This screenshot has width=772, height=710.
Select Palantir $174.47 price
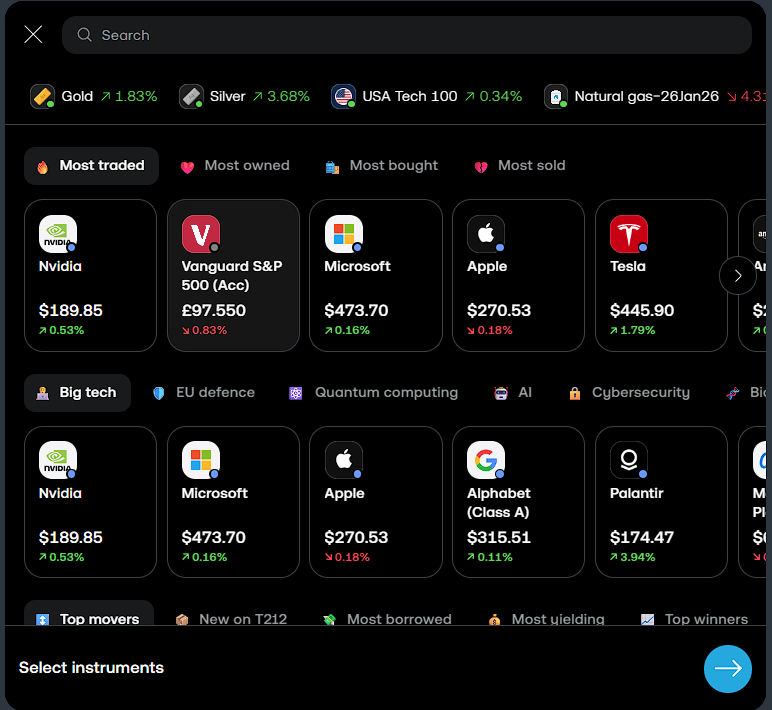click(642, 537)
